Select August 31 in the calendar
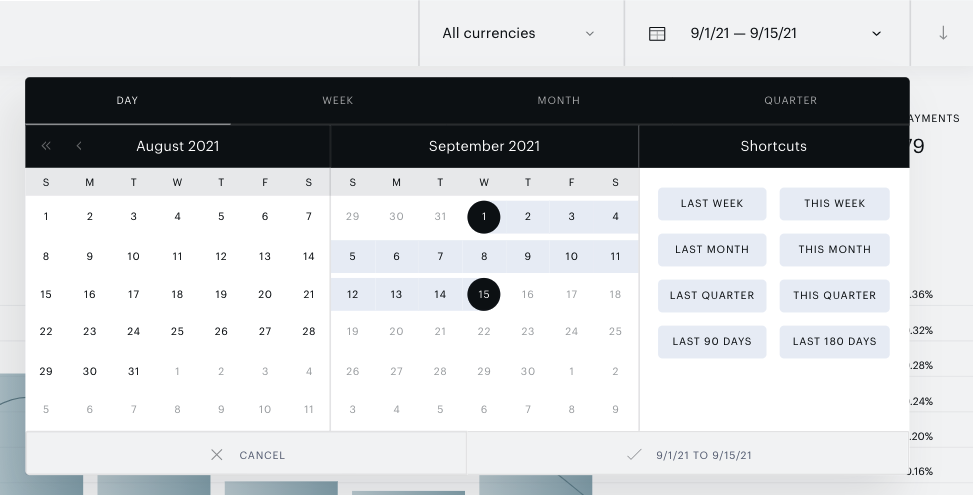 coord(133,372)
